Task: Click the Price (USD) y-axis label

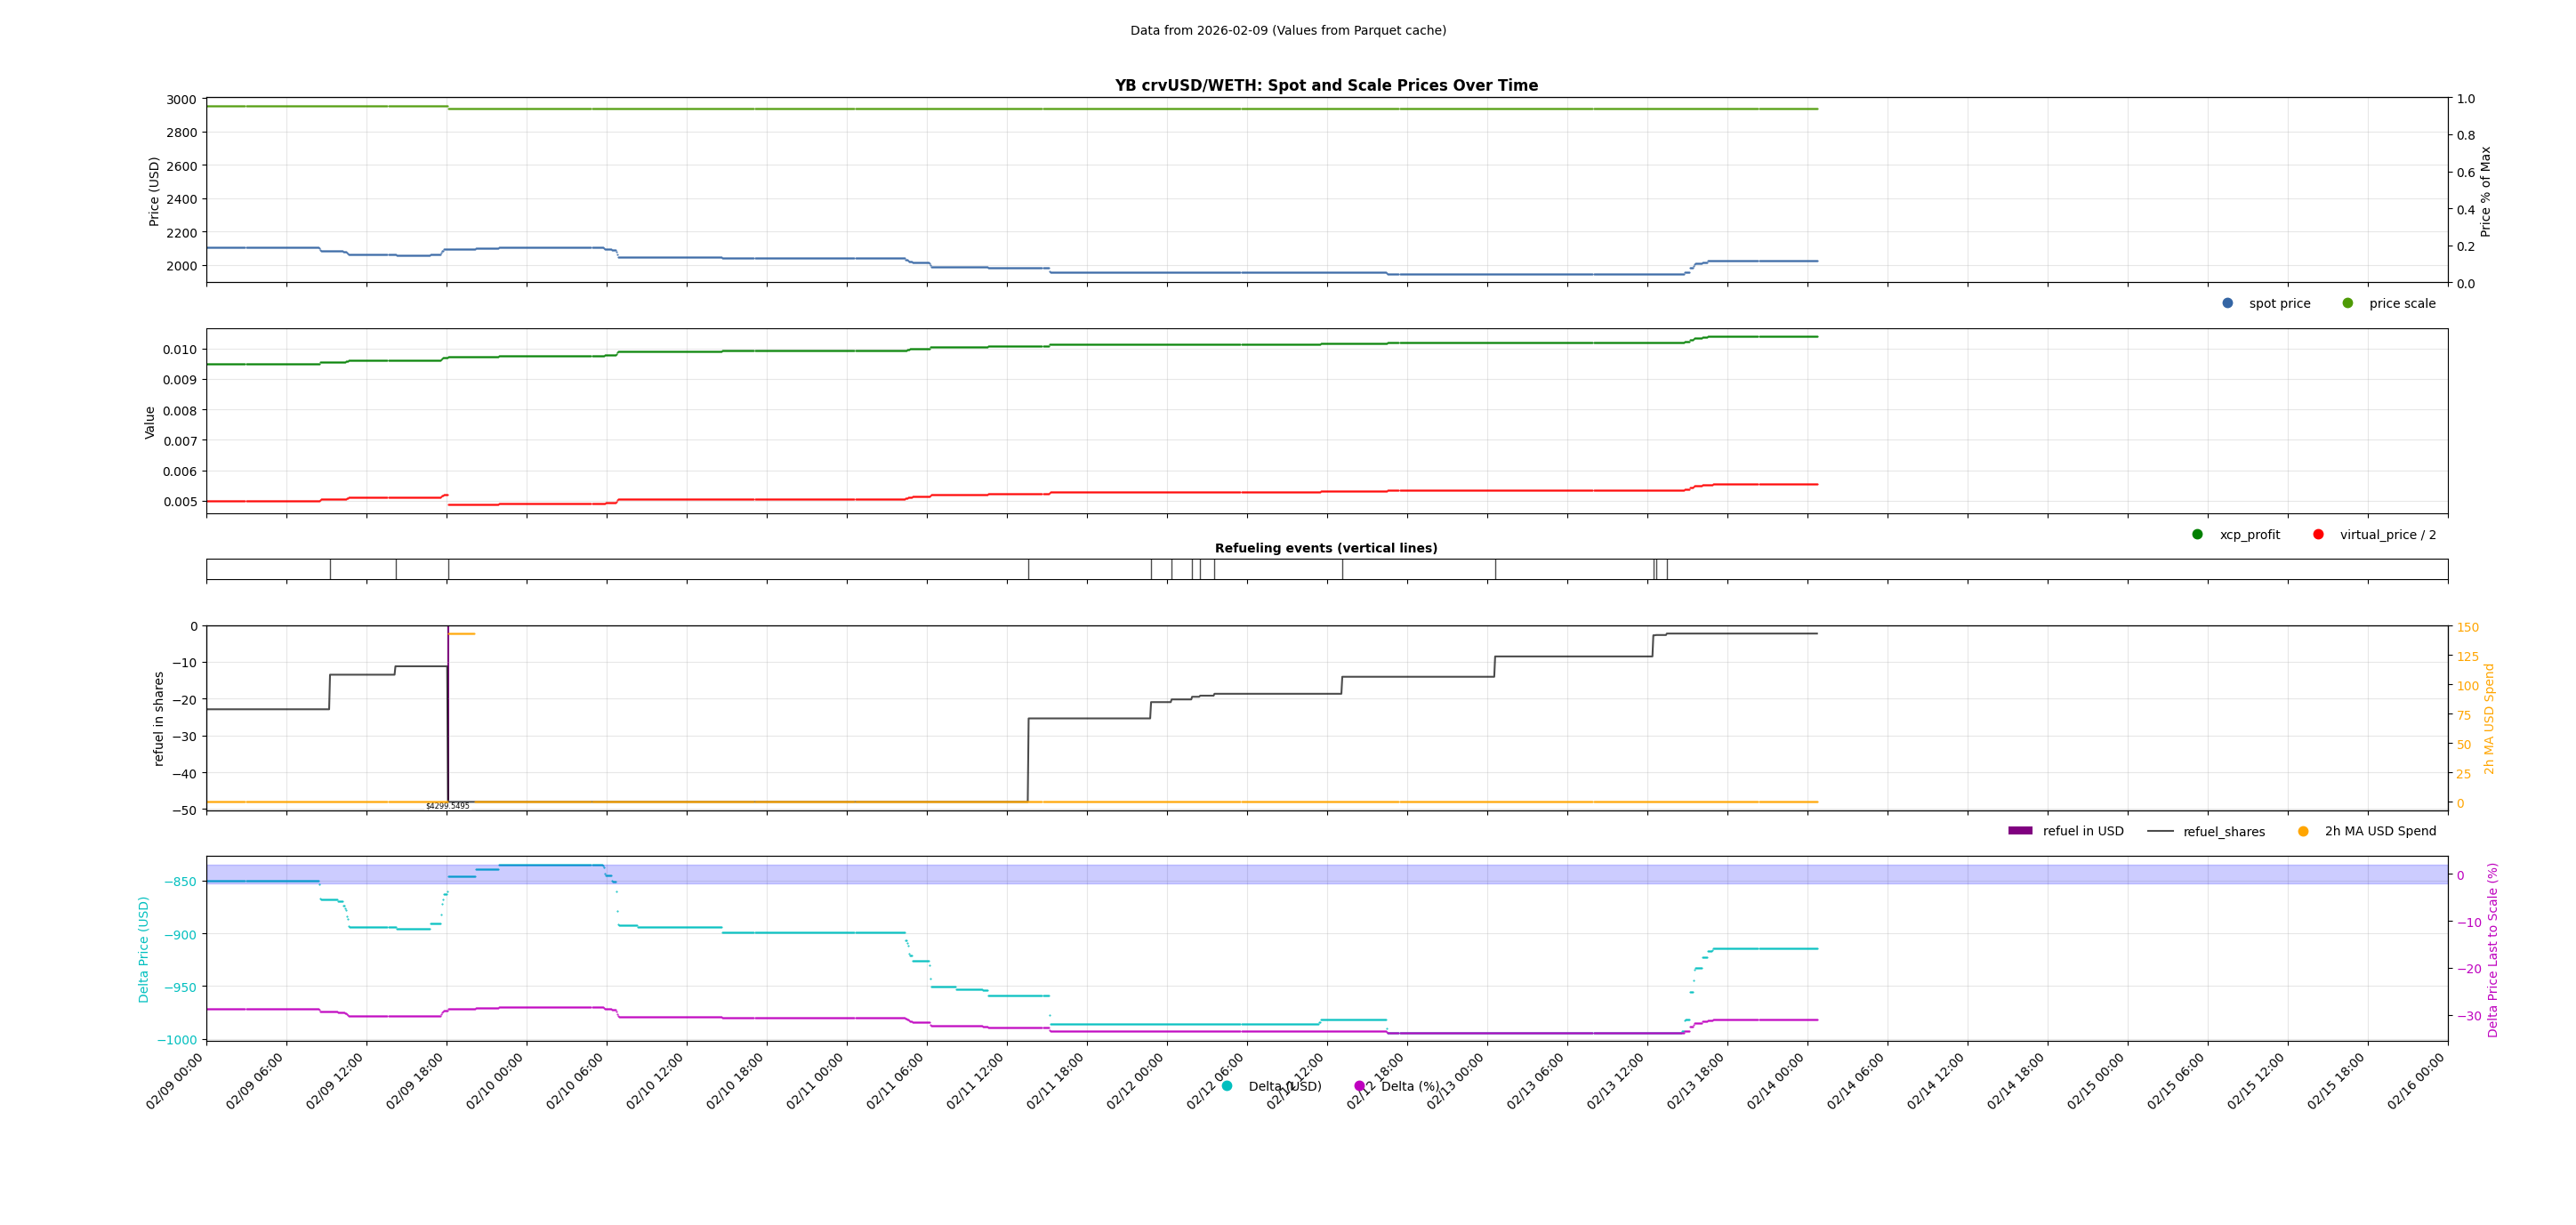Action: [154, 191]
